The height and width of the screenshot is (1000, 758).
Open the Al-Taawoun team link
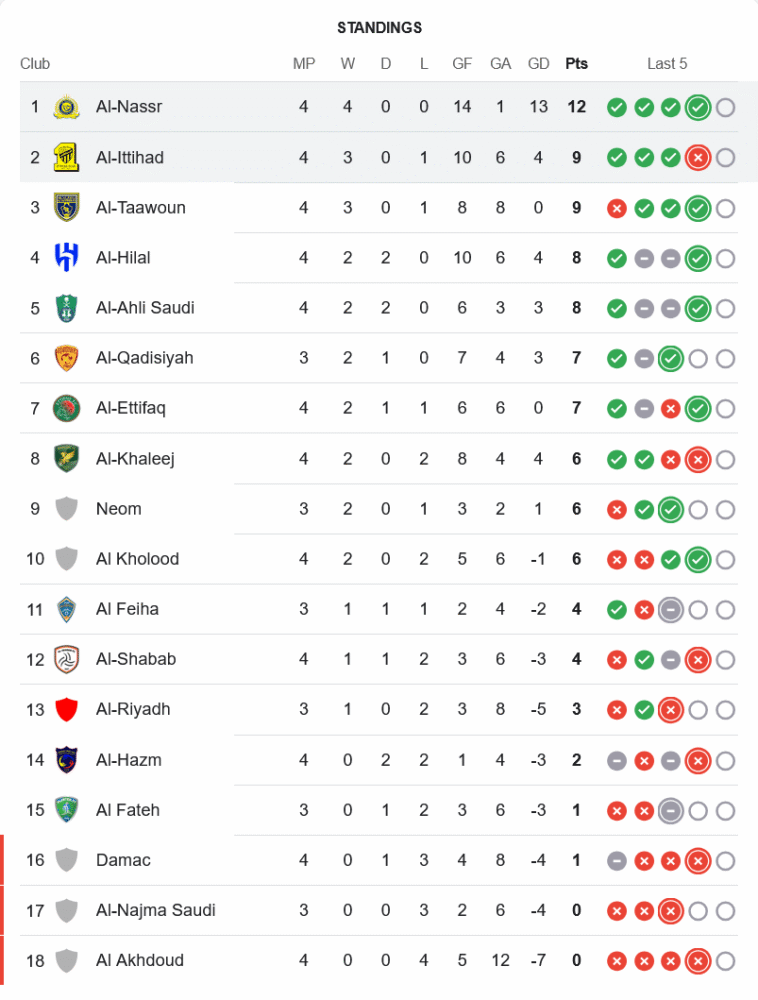(140, 208)
